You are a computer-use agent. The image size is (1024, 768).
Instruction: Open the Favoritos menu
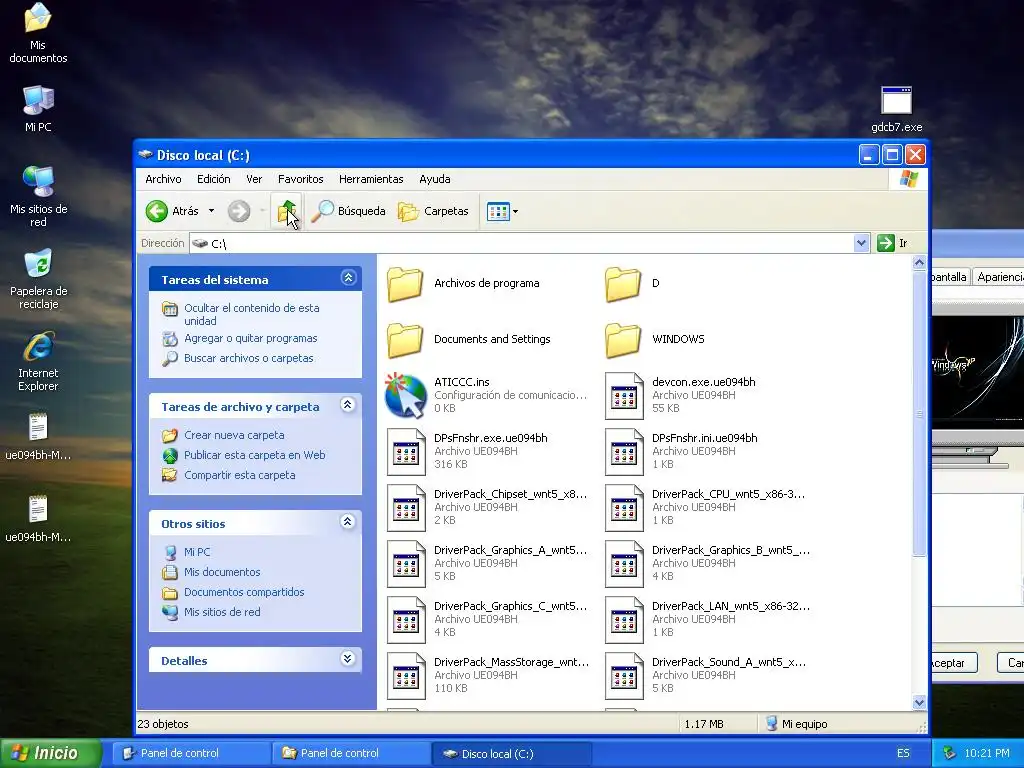click(300, 179)
